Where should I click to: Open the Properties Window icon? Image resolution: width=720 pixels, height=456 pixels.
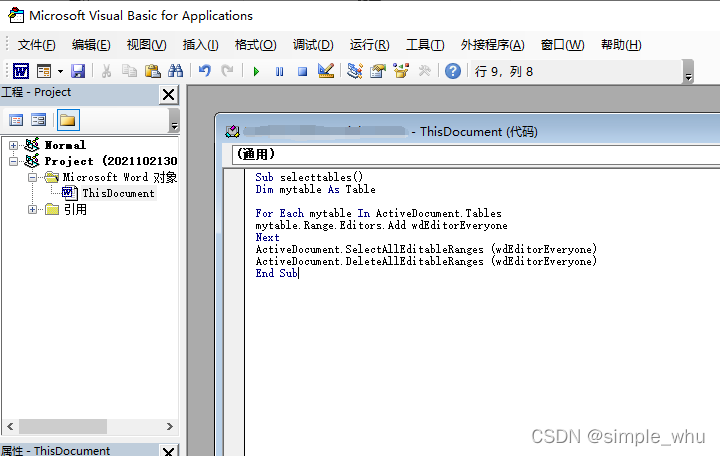click(x=378, y=71)
